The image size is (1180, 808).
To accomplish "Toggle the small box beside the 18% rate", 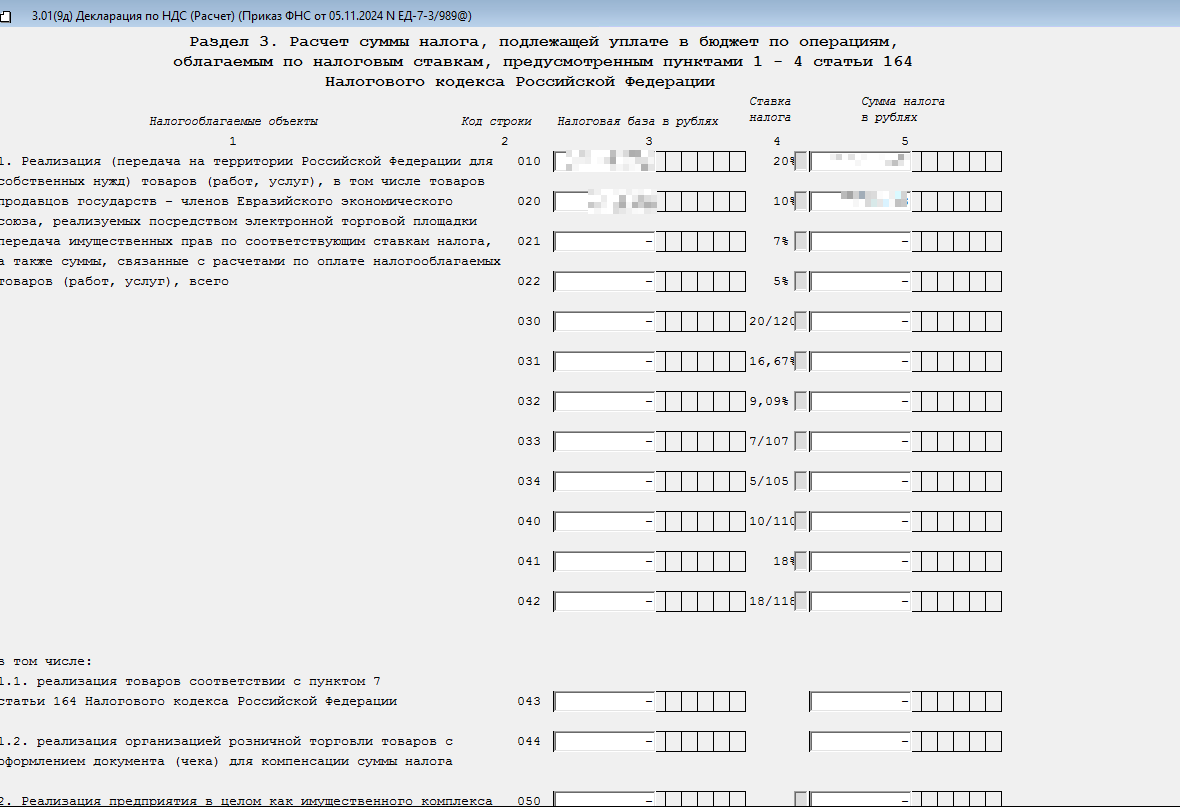I will (x=800, y=562).
